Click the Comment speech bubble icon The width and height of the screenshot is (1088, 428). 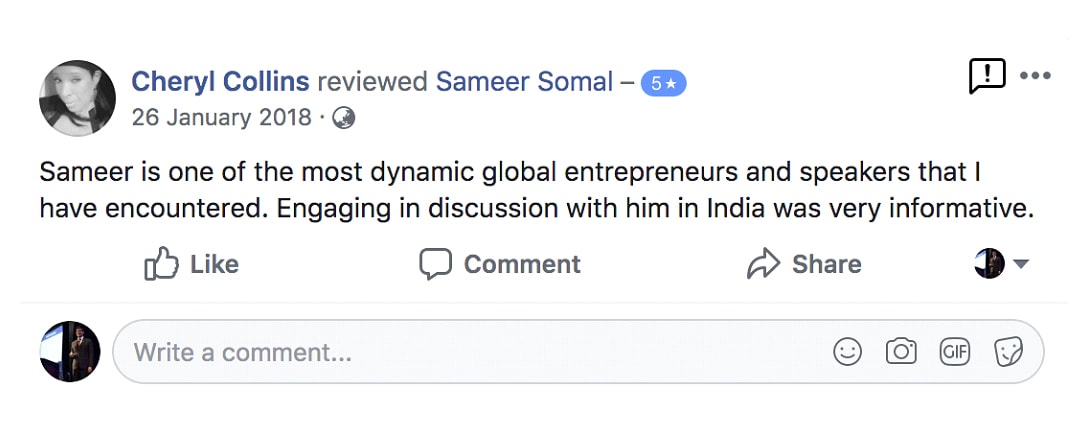click(435, 264)
